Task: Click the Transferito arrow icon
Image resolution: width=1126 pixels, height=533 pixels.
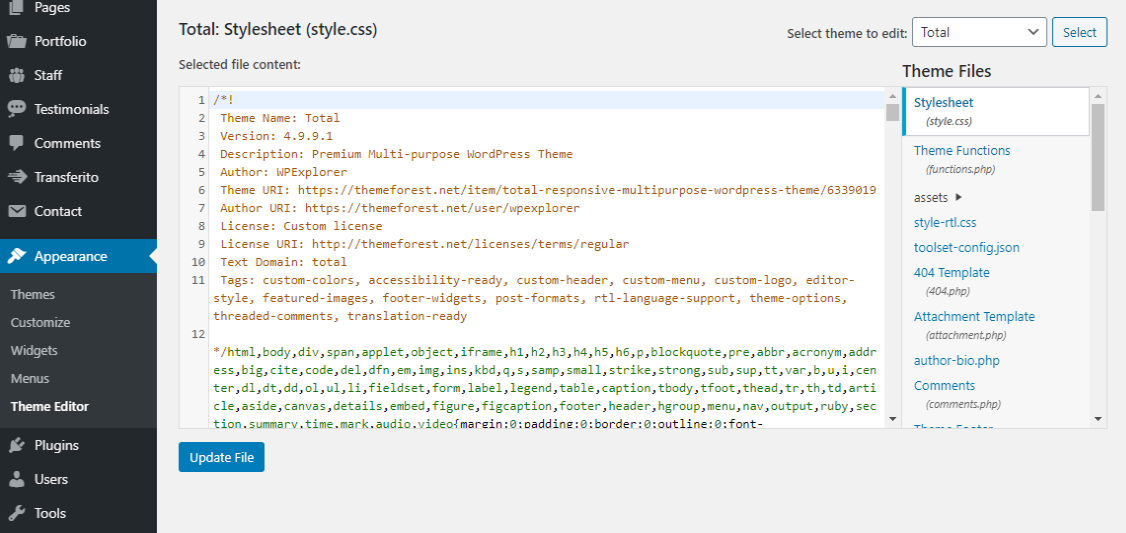Action: click(x=17, y=178)
